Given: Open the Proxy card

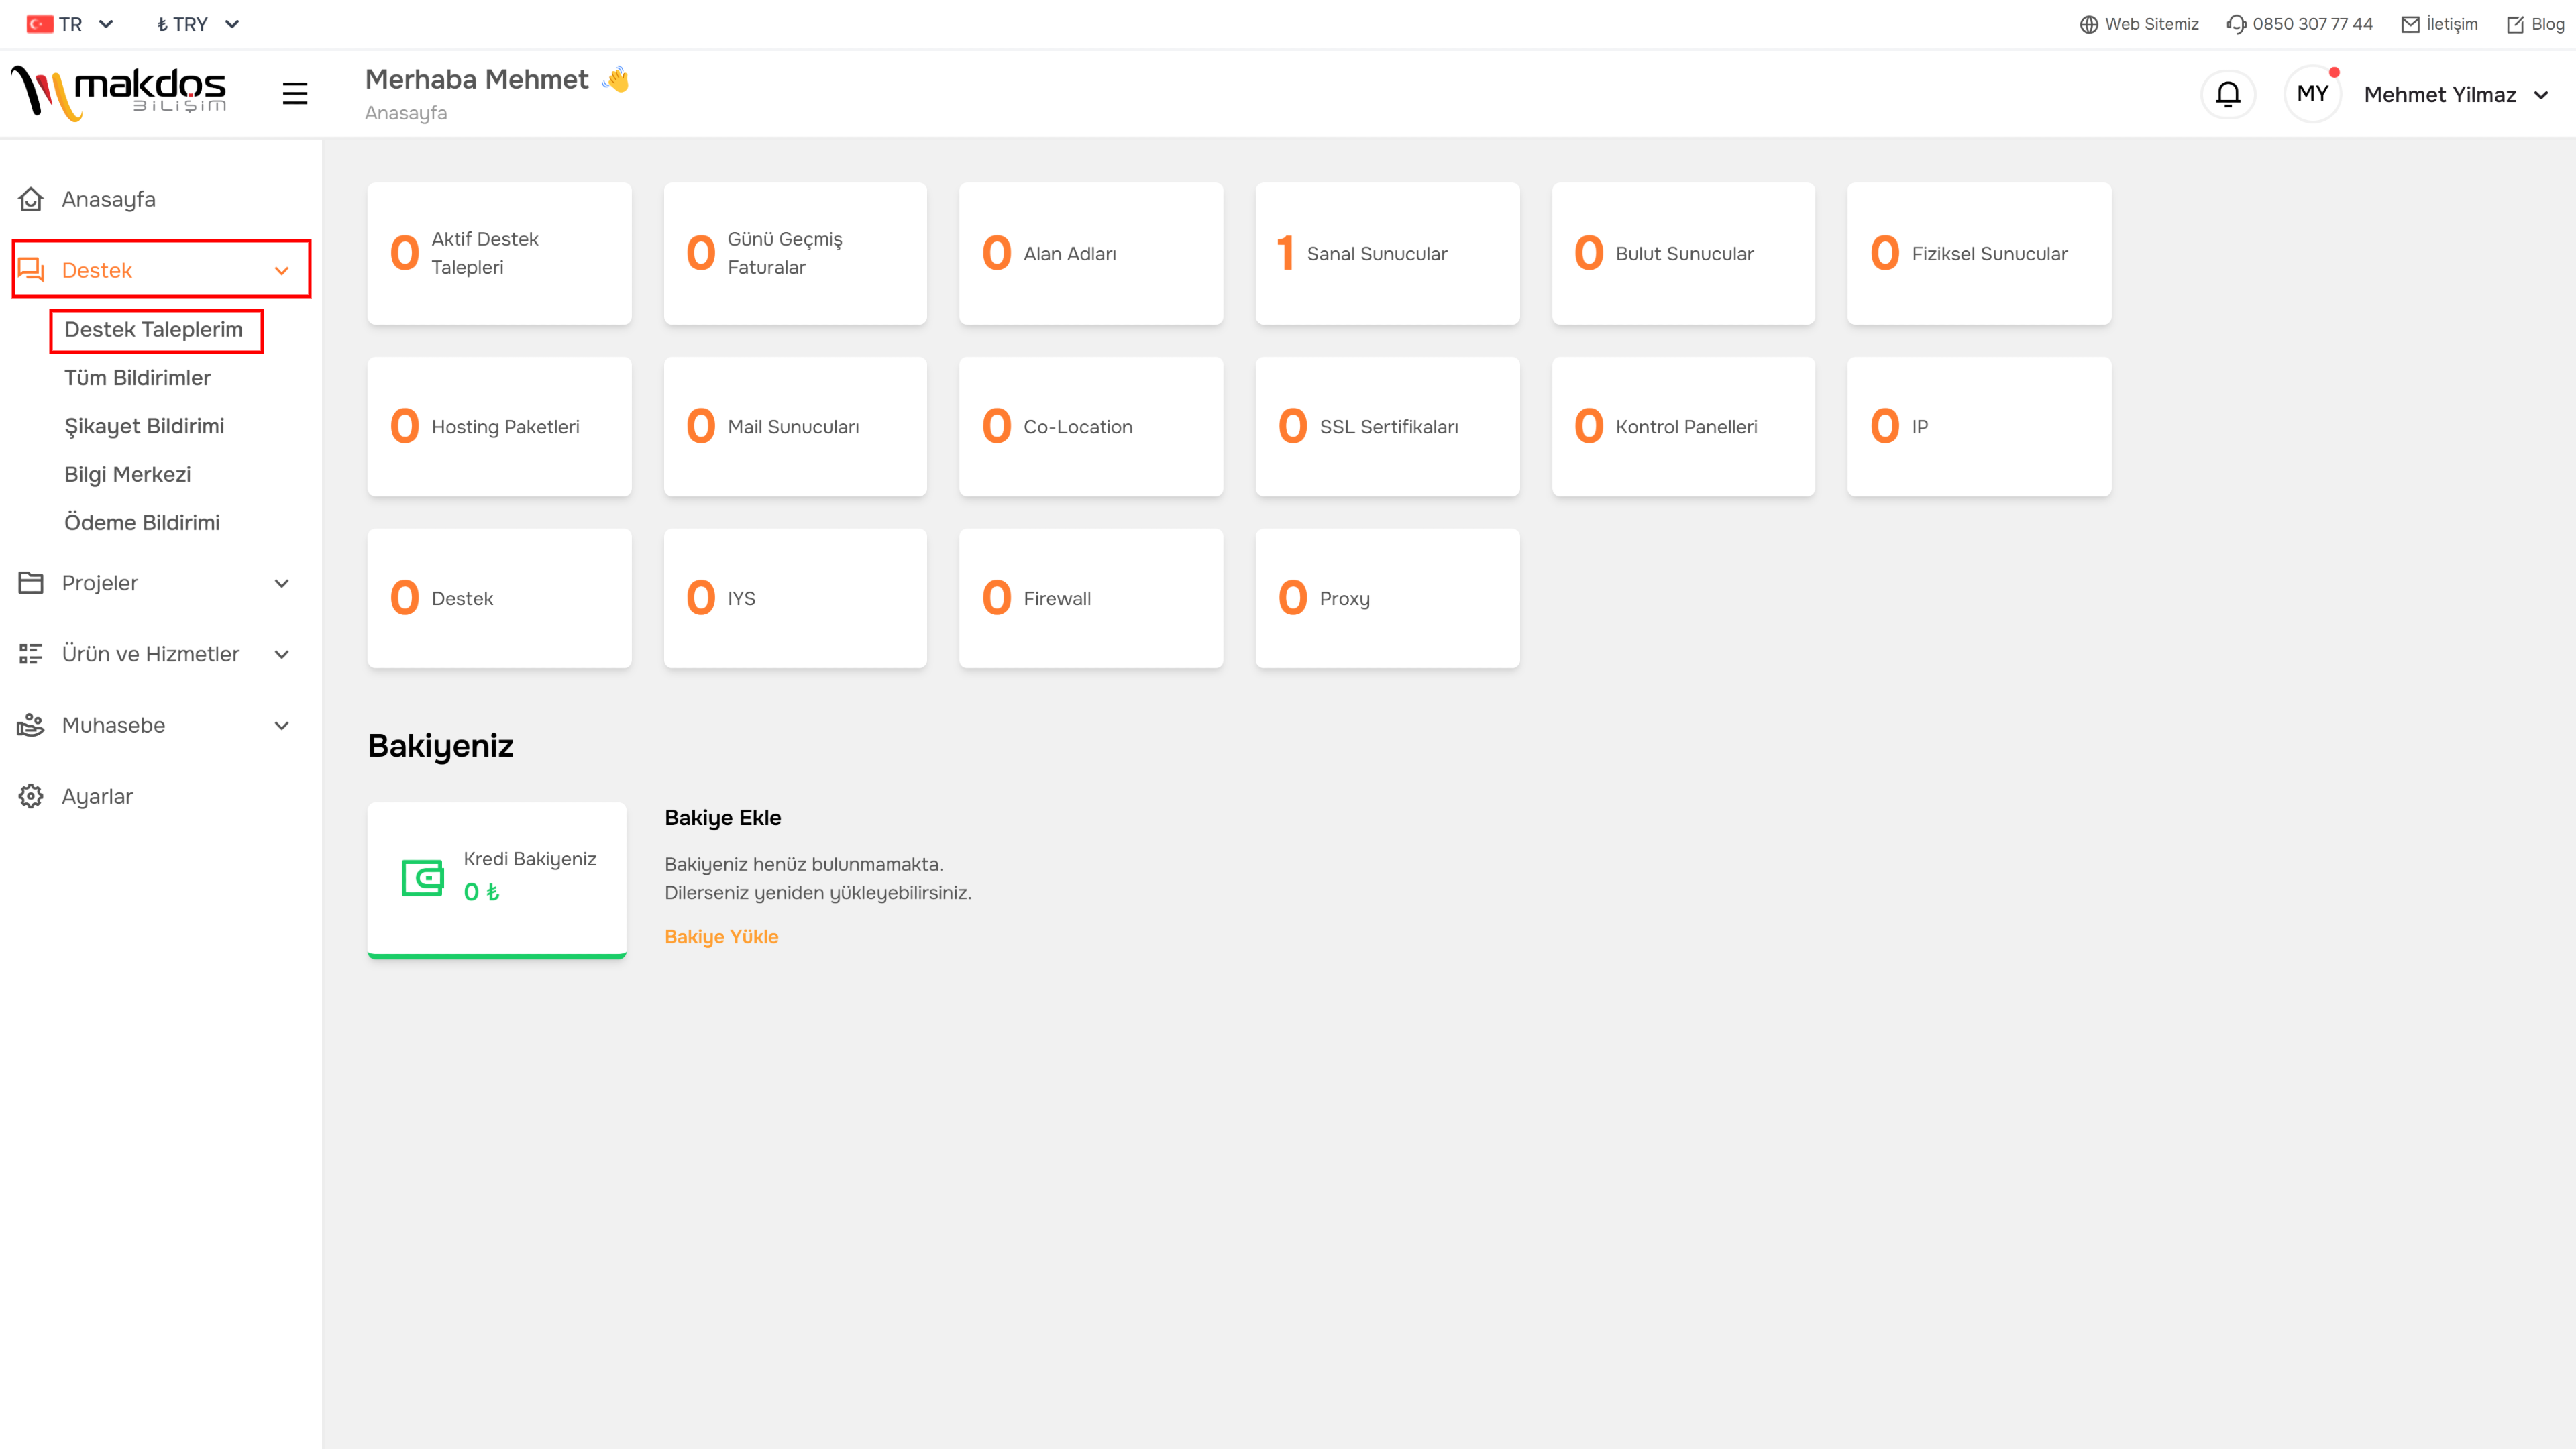Looking at the screenshot, I should (x=1387, y=598).
